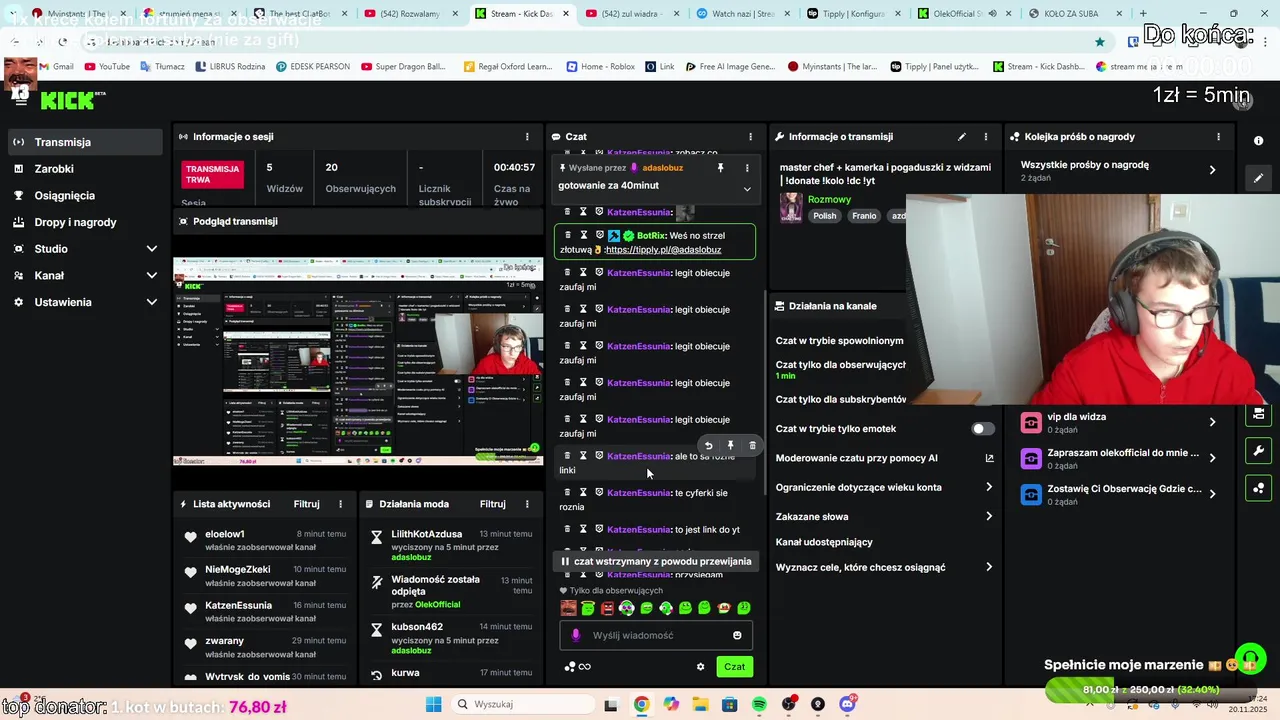
Task: Open the Dropy i nagrody sidebar item
Action: click(x=83, y=222)
